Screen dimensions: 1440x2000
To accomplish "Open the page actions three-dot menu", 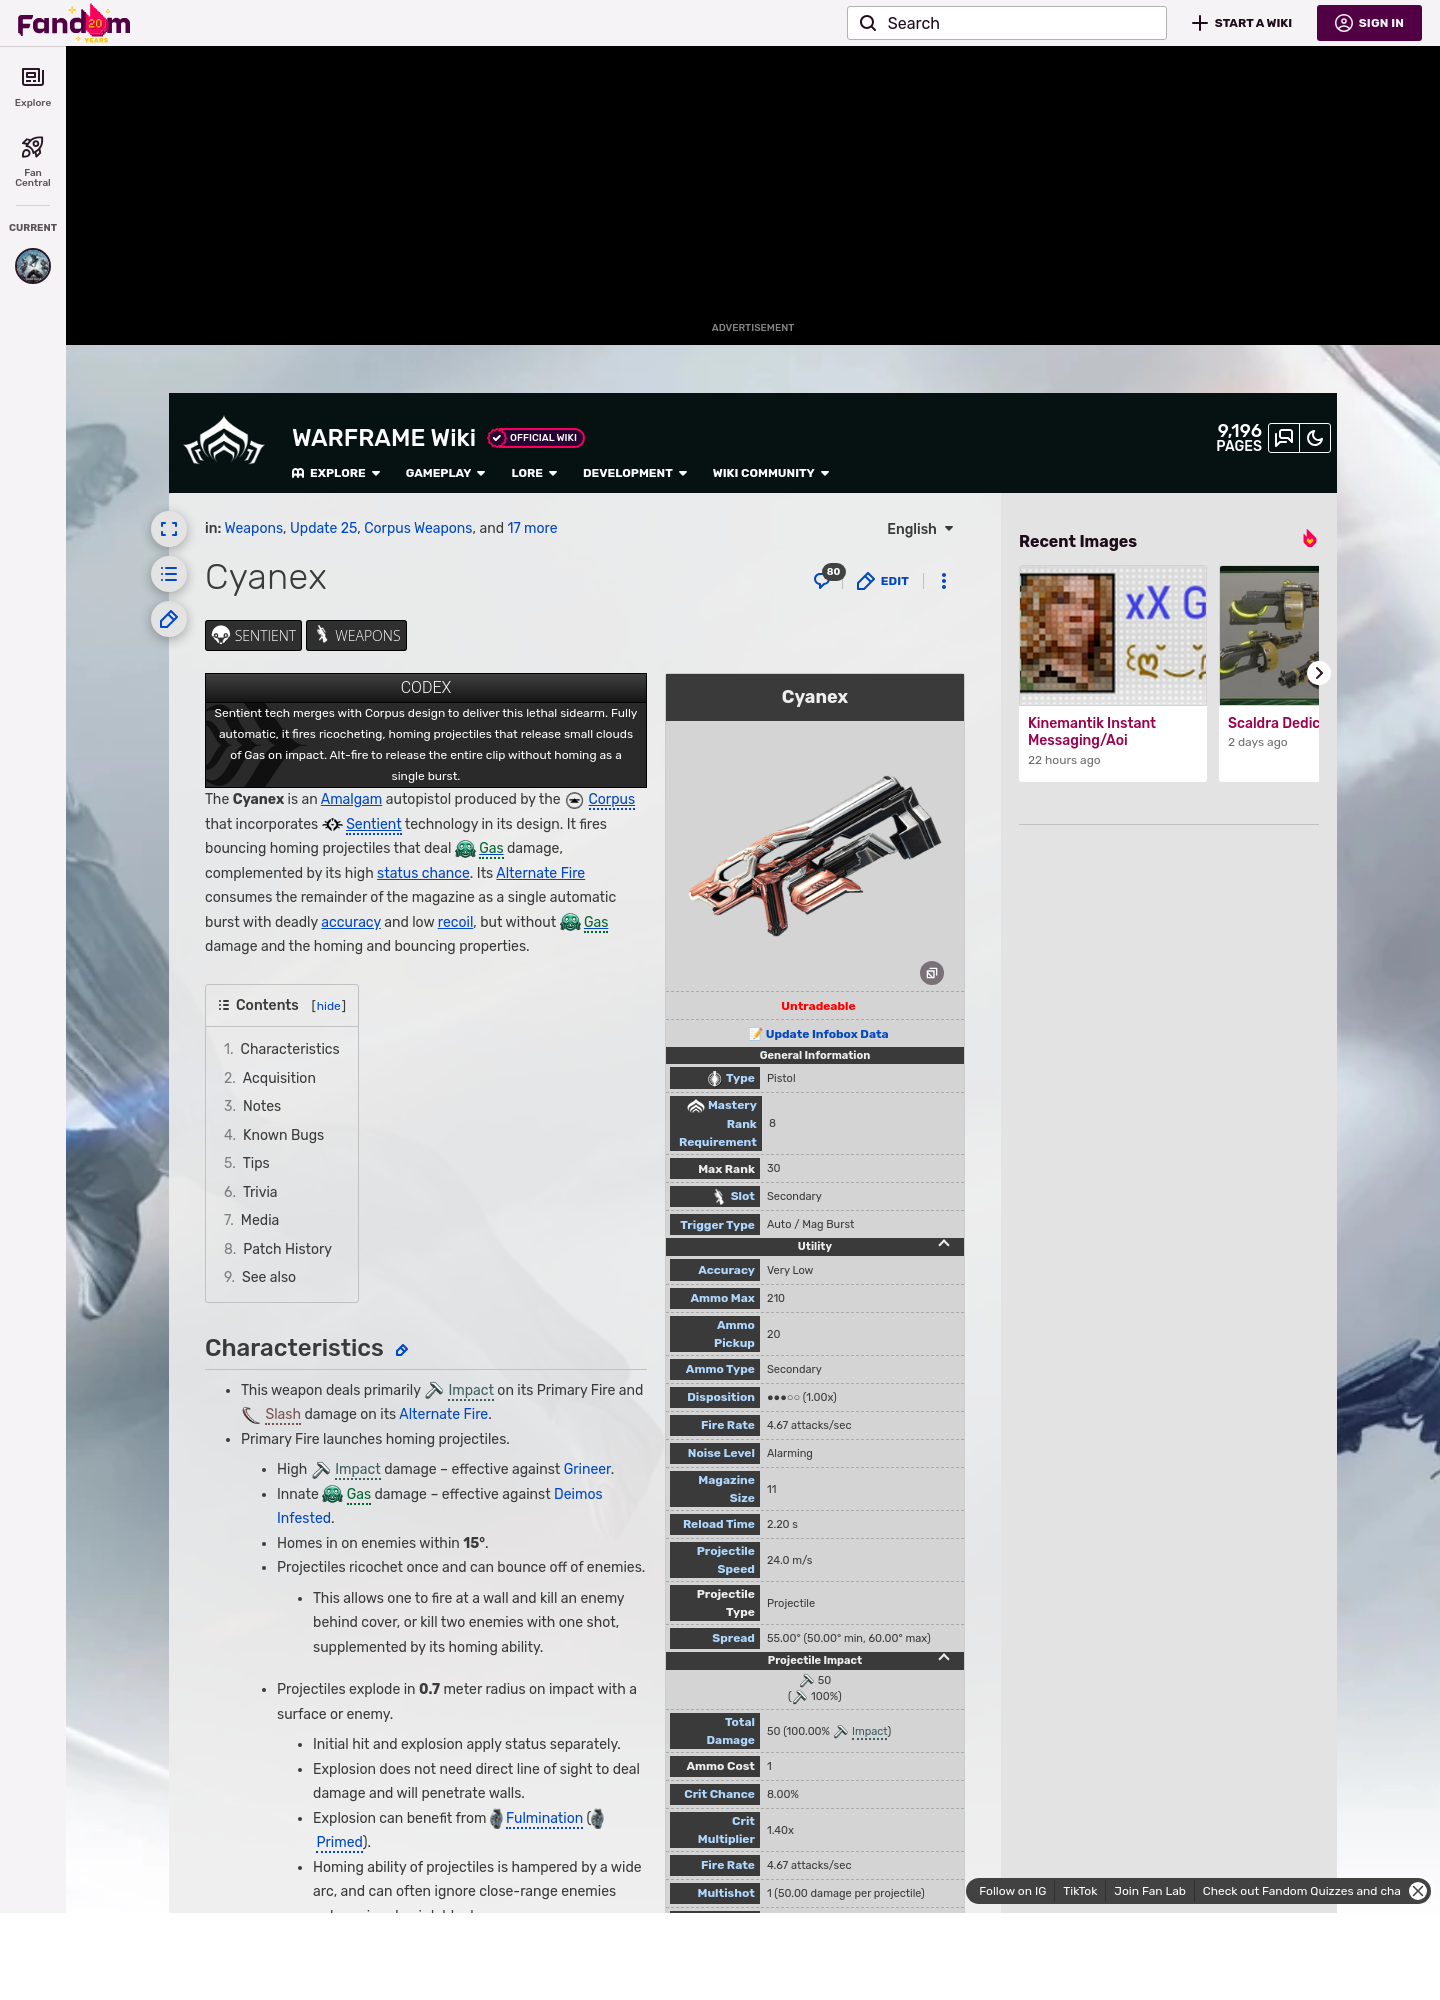I will (944, 581).
